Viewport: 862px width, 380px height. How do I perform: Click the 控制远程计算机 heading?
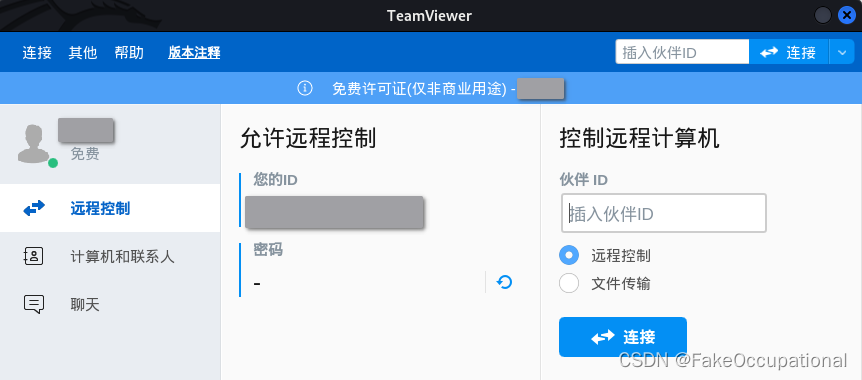pyautogui.click(x=640, y=138)
